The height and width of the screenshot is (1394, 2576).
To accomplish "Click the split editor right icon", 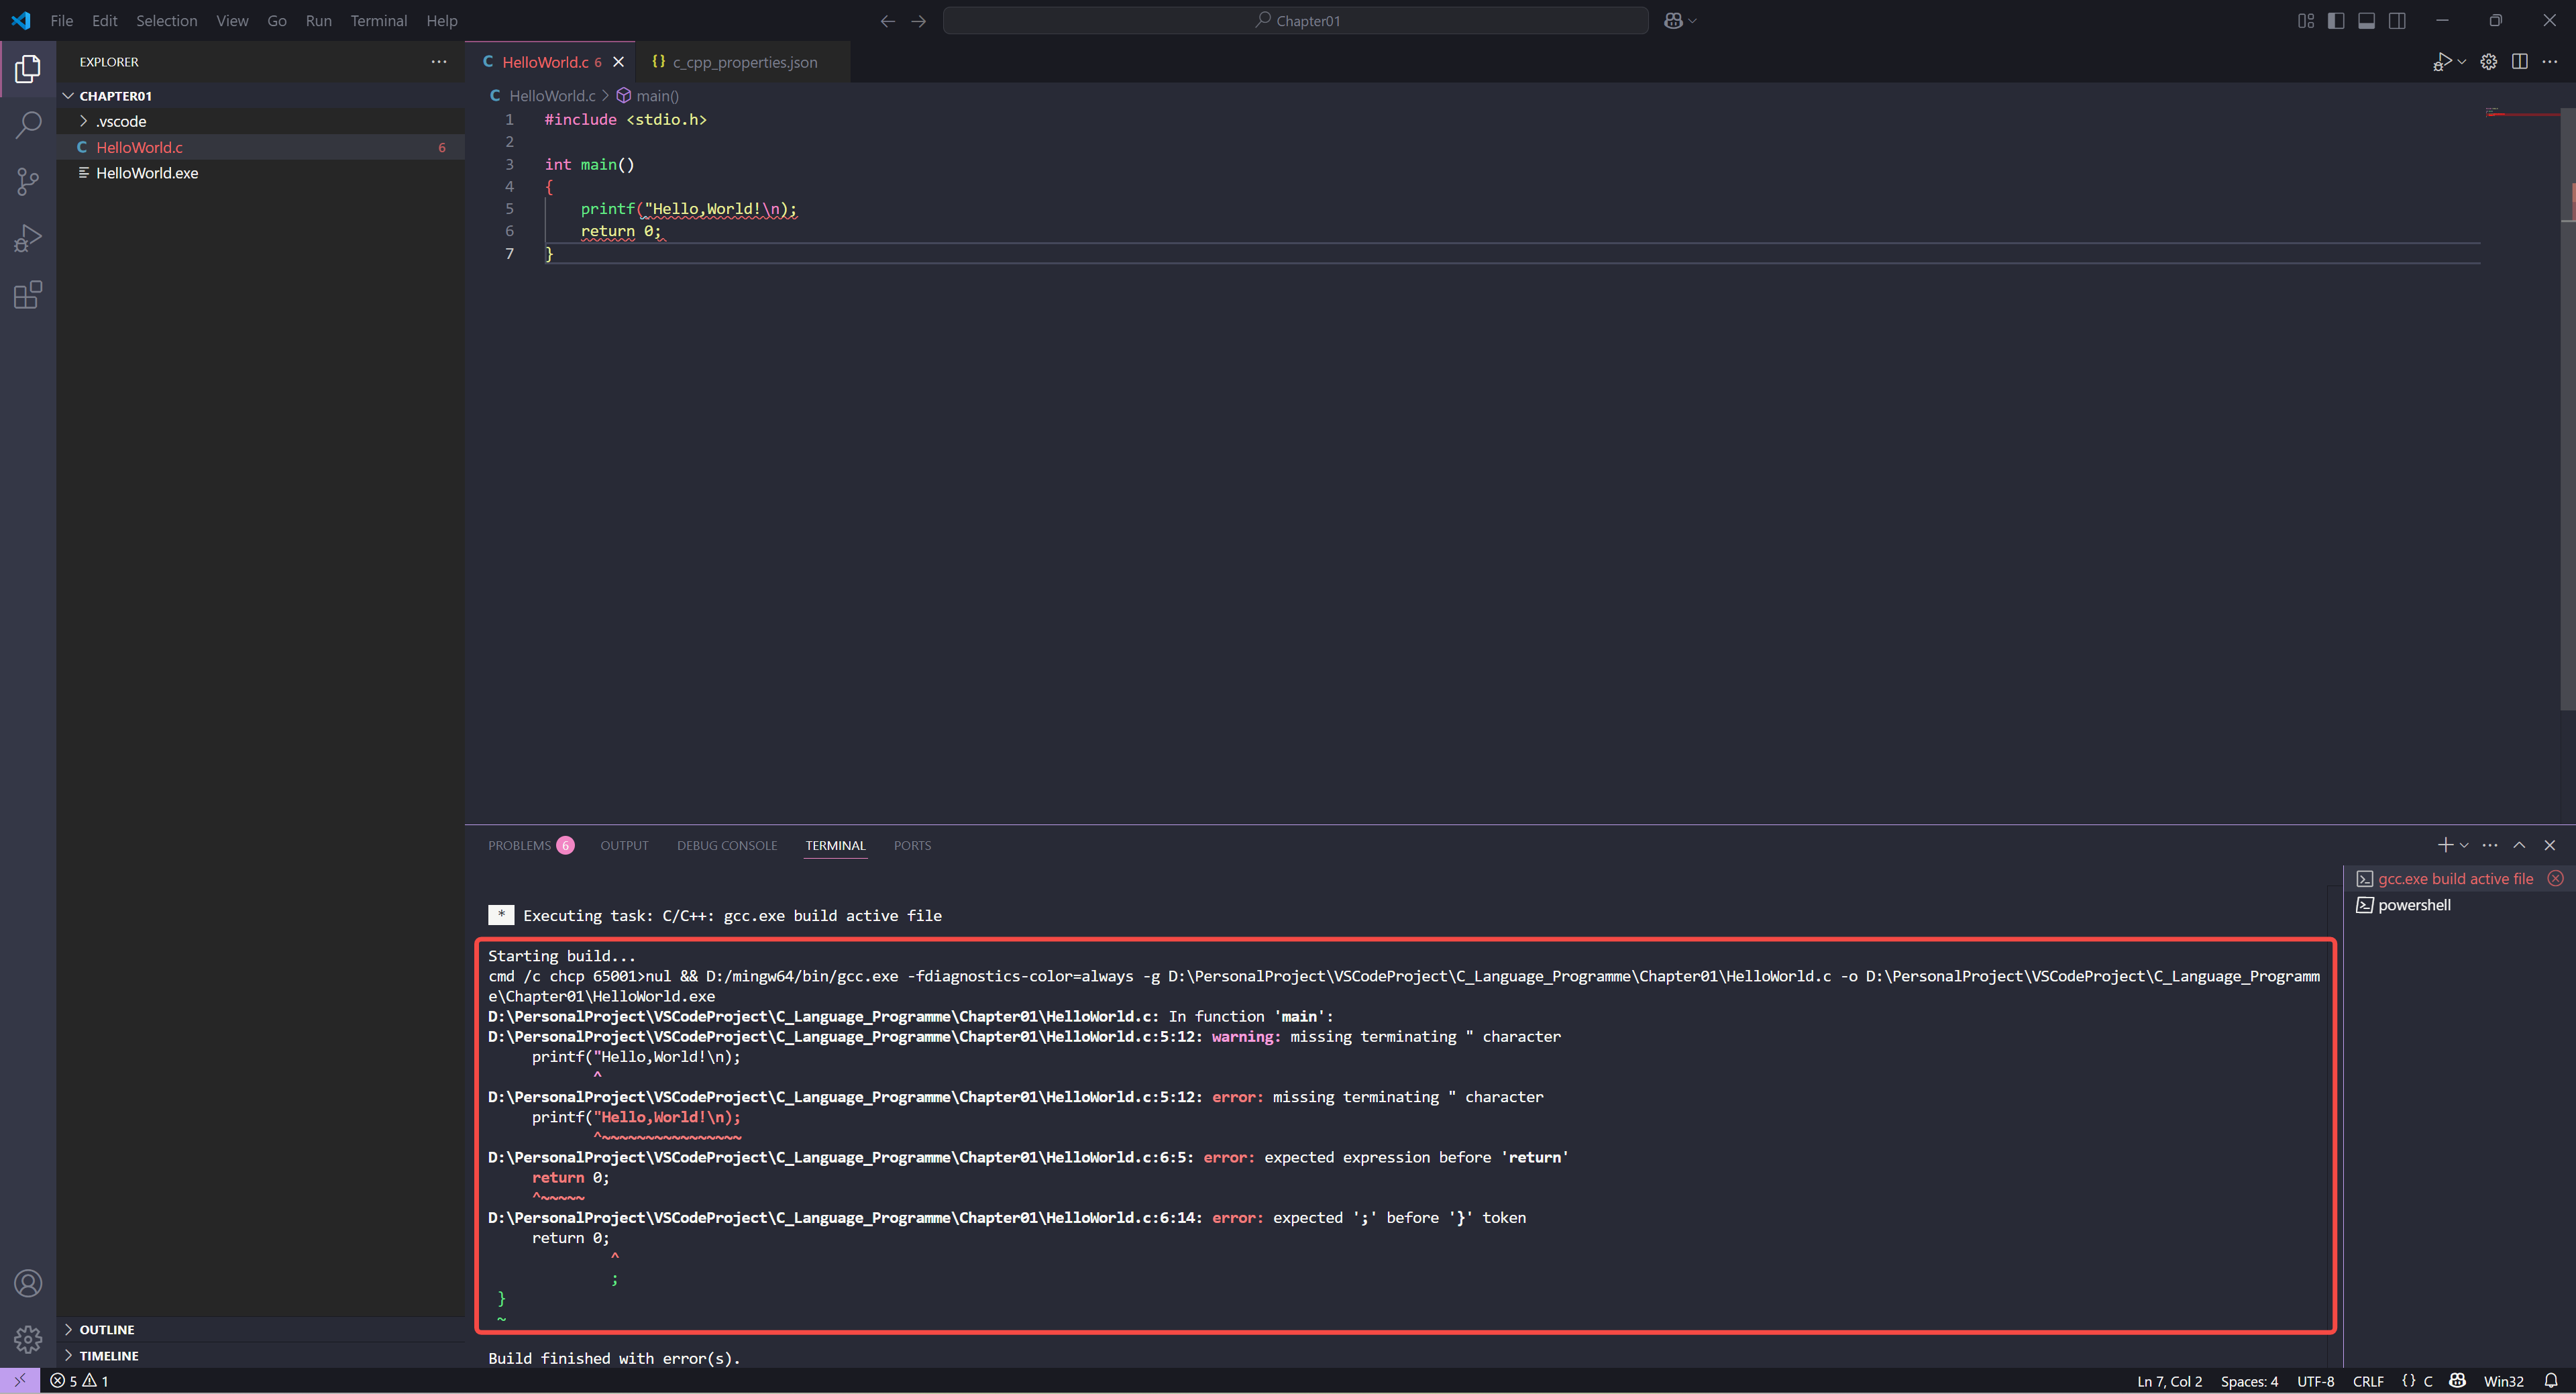I will tap(2519, 62).
